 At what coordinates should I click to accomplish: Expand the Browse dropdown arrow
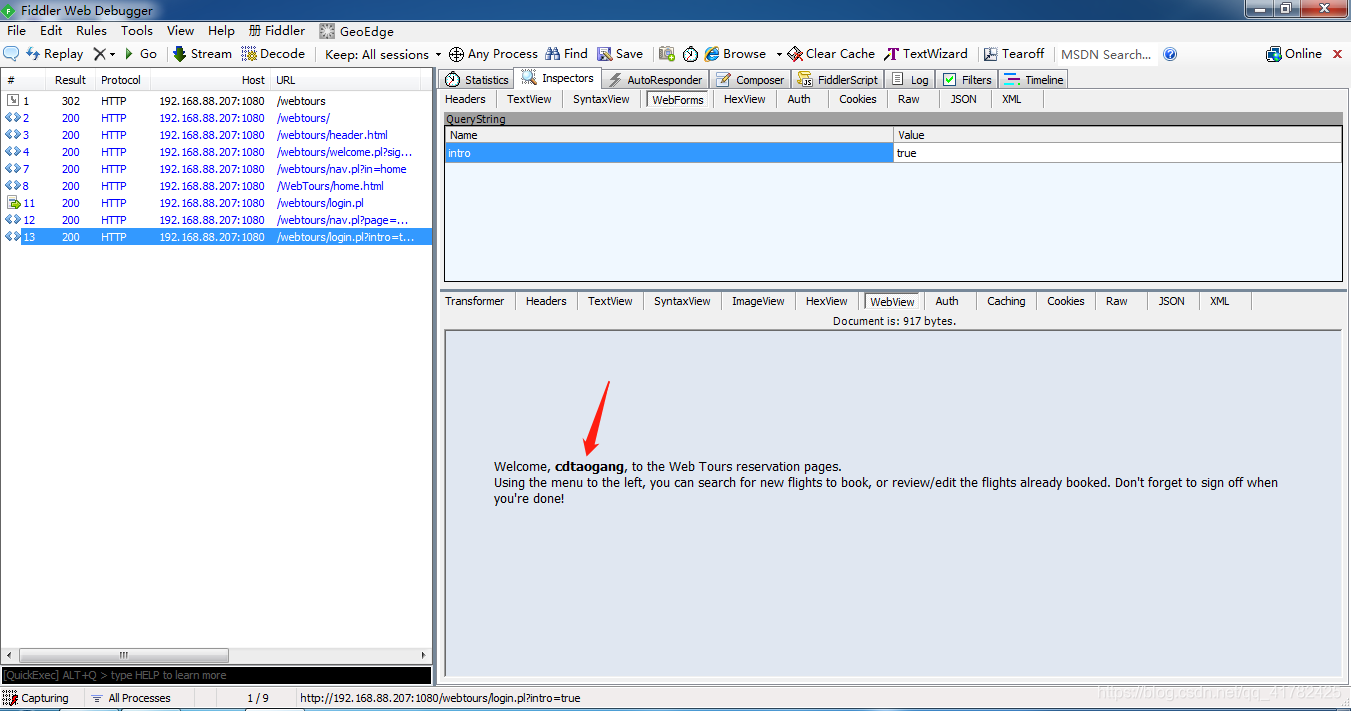click(778, 54)
